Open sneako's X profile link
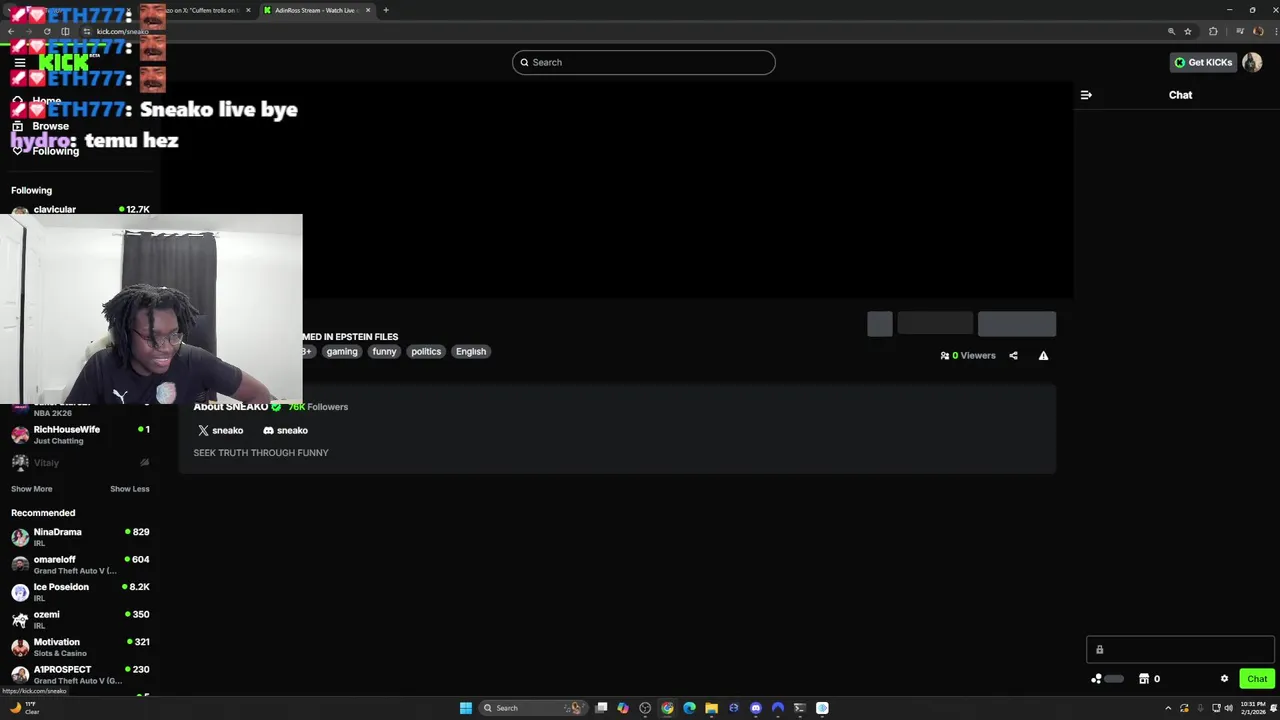Viewport: 1280px width, 720px height. tap(220, 430)
